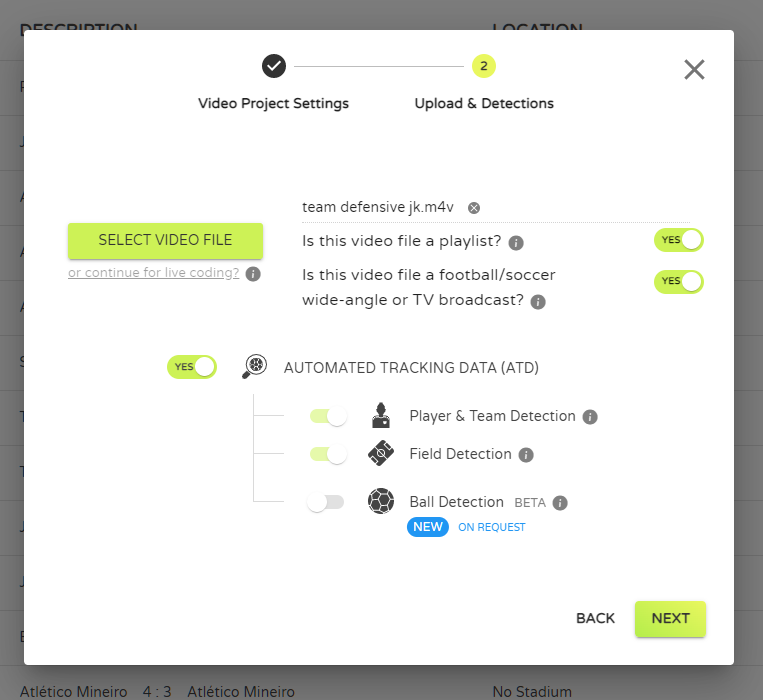This screenshot has width=763, height=700.
Task: Click the continue for live coding link
Action: pos(154,273)
